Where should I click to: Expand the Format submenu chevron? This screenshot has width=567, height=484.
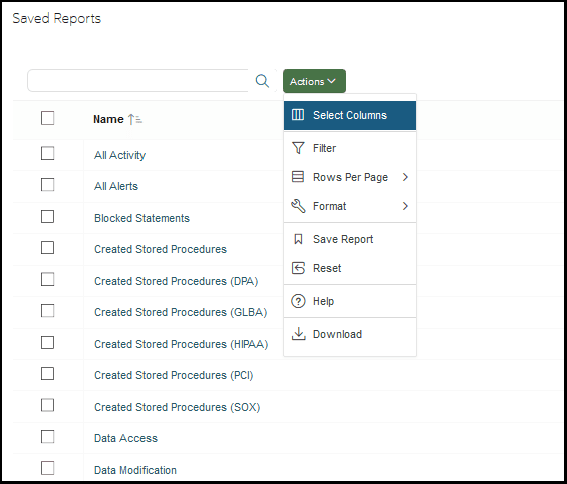point(405,206)
